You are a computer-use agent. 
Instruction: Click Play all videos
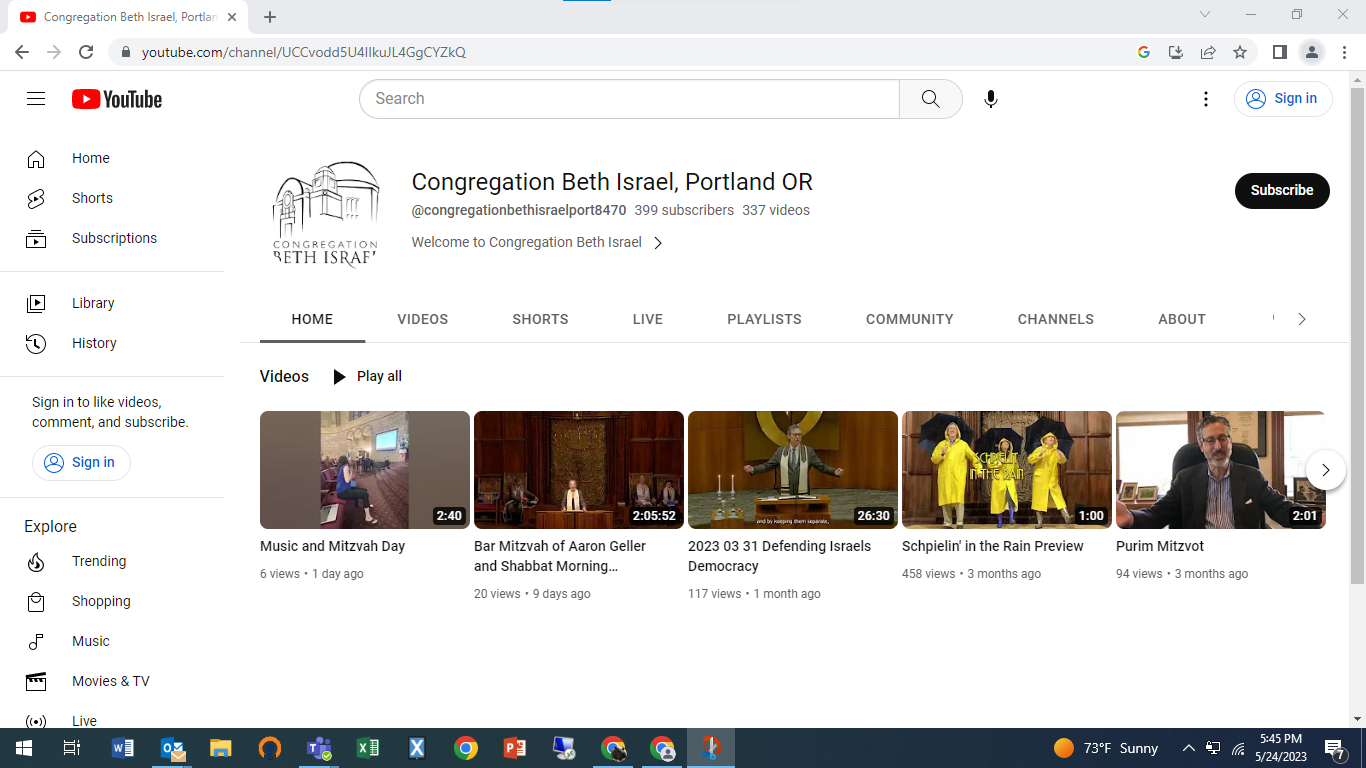(367, 376)
